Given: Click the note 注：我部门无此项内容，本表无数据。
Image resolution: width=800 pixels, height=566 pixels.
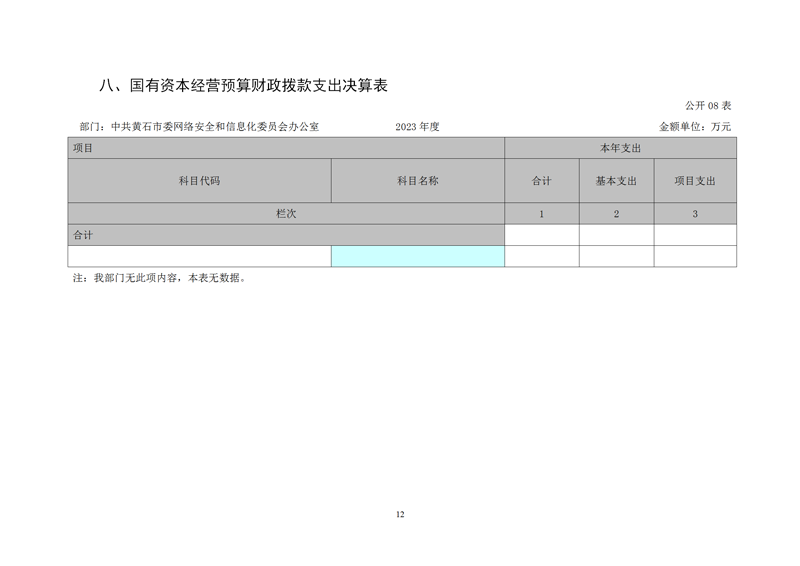Looking at the screenshot, I should tap(160, 278).
